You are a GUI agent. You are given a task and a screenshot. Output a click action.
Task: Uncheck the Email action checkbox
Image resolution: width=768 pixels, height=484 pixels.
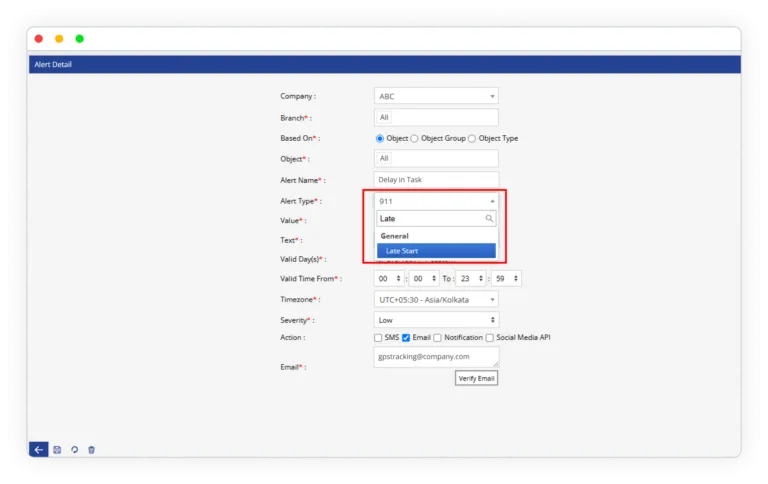click(x=406, y=338)
